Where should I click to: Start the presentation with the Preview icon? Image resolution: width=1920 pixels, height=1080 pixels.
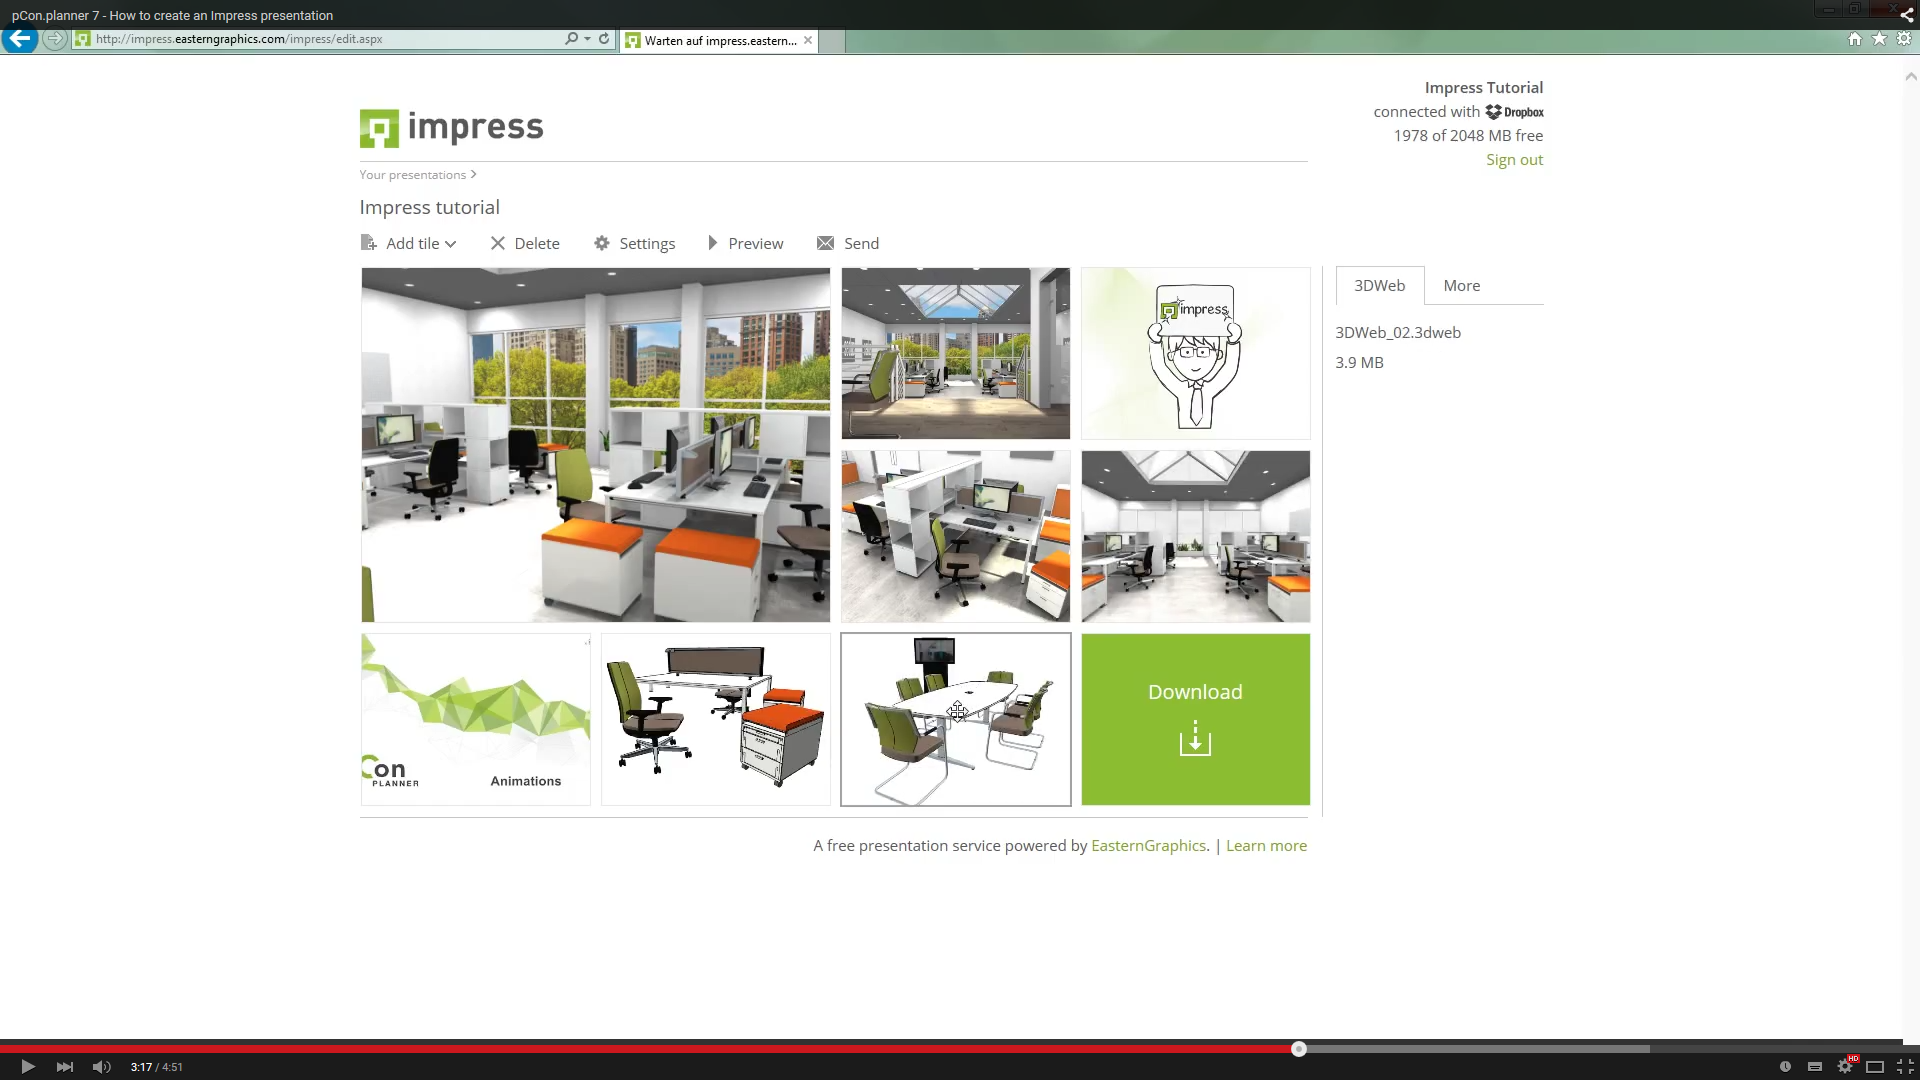pos(712,243)
